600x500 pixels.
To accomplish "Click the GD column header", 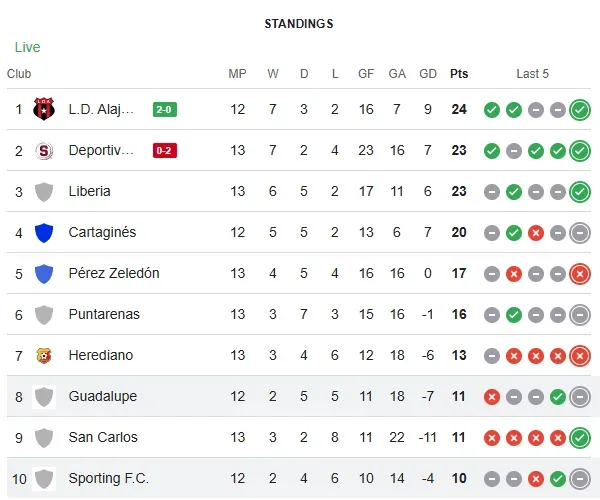I will (428, 73).
